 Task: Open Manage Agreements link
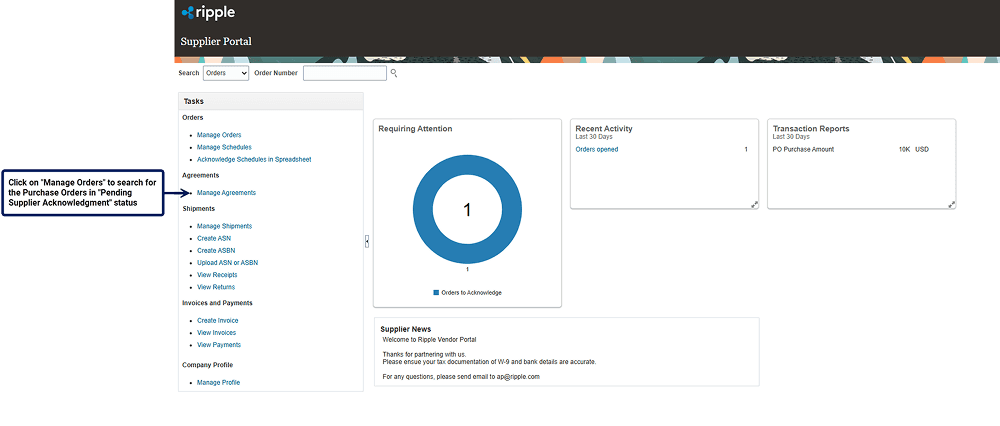click(x=226, y=193)
